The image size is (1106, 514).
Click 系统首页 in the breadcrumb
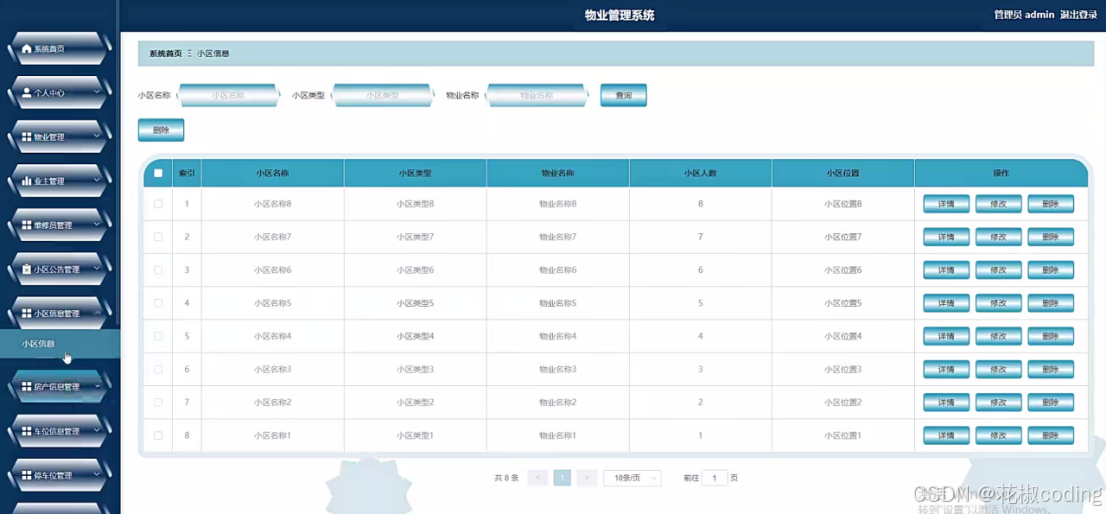point(165,54)
